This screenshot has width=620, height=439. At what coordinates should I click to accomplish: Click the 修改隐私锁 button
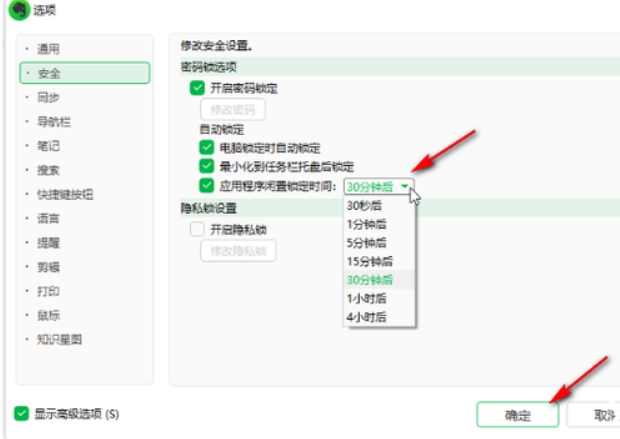click(x=238, y=251)
